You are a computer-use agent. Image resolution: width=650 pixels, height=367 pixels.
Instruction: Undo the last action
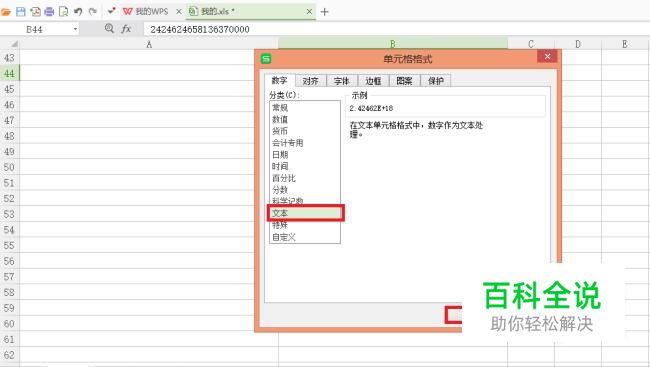78,12
